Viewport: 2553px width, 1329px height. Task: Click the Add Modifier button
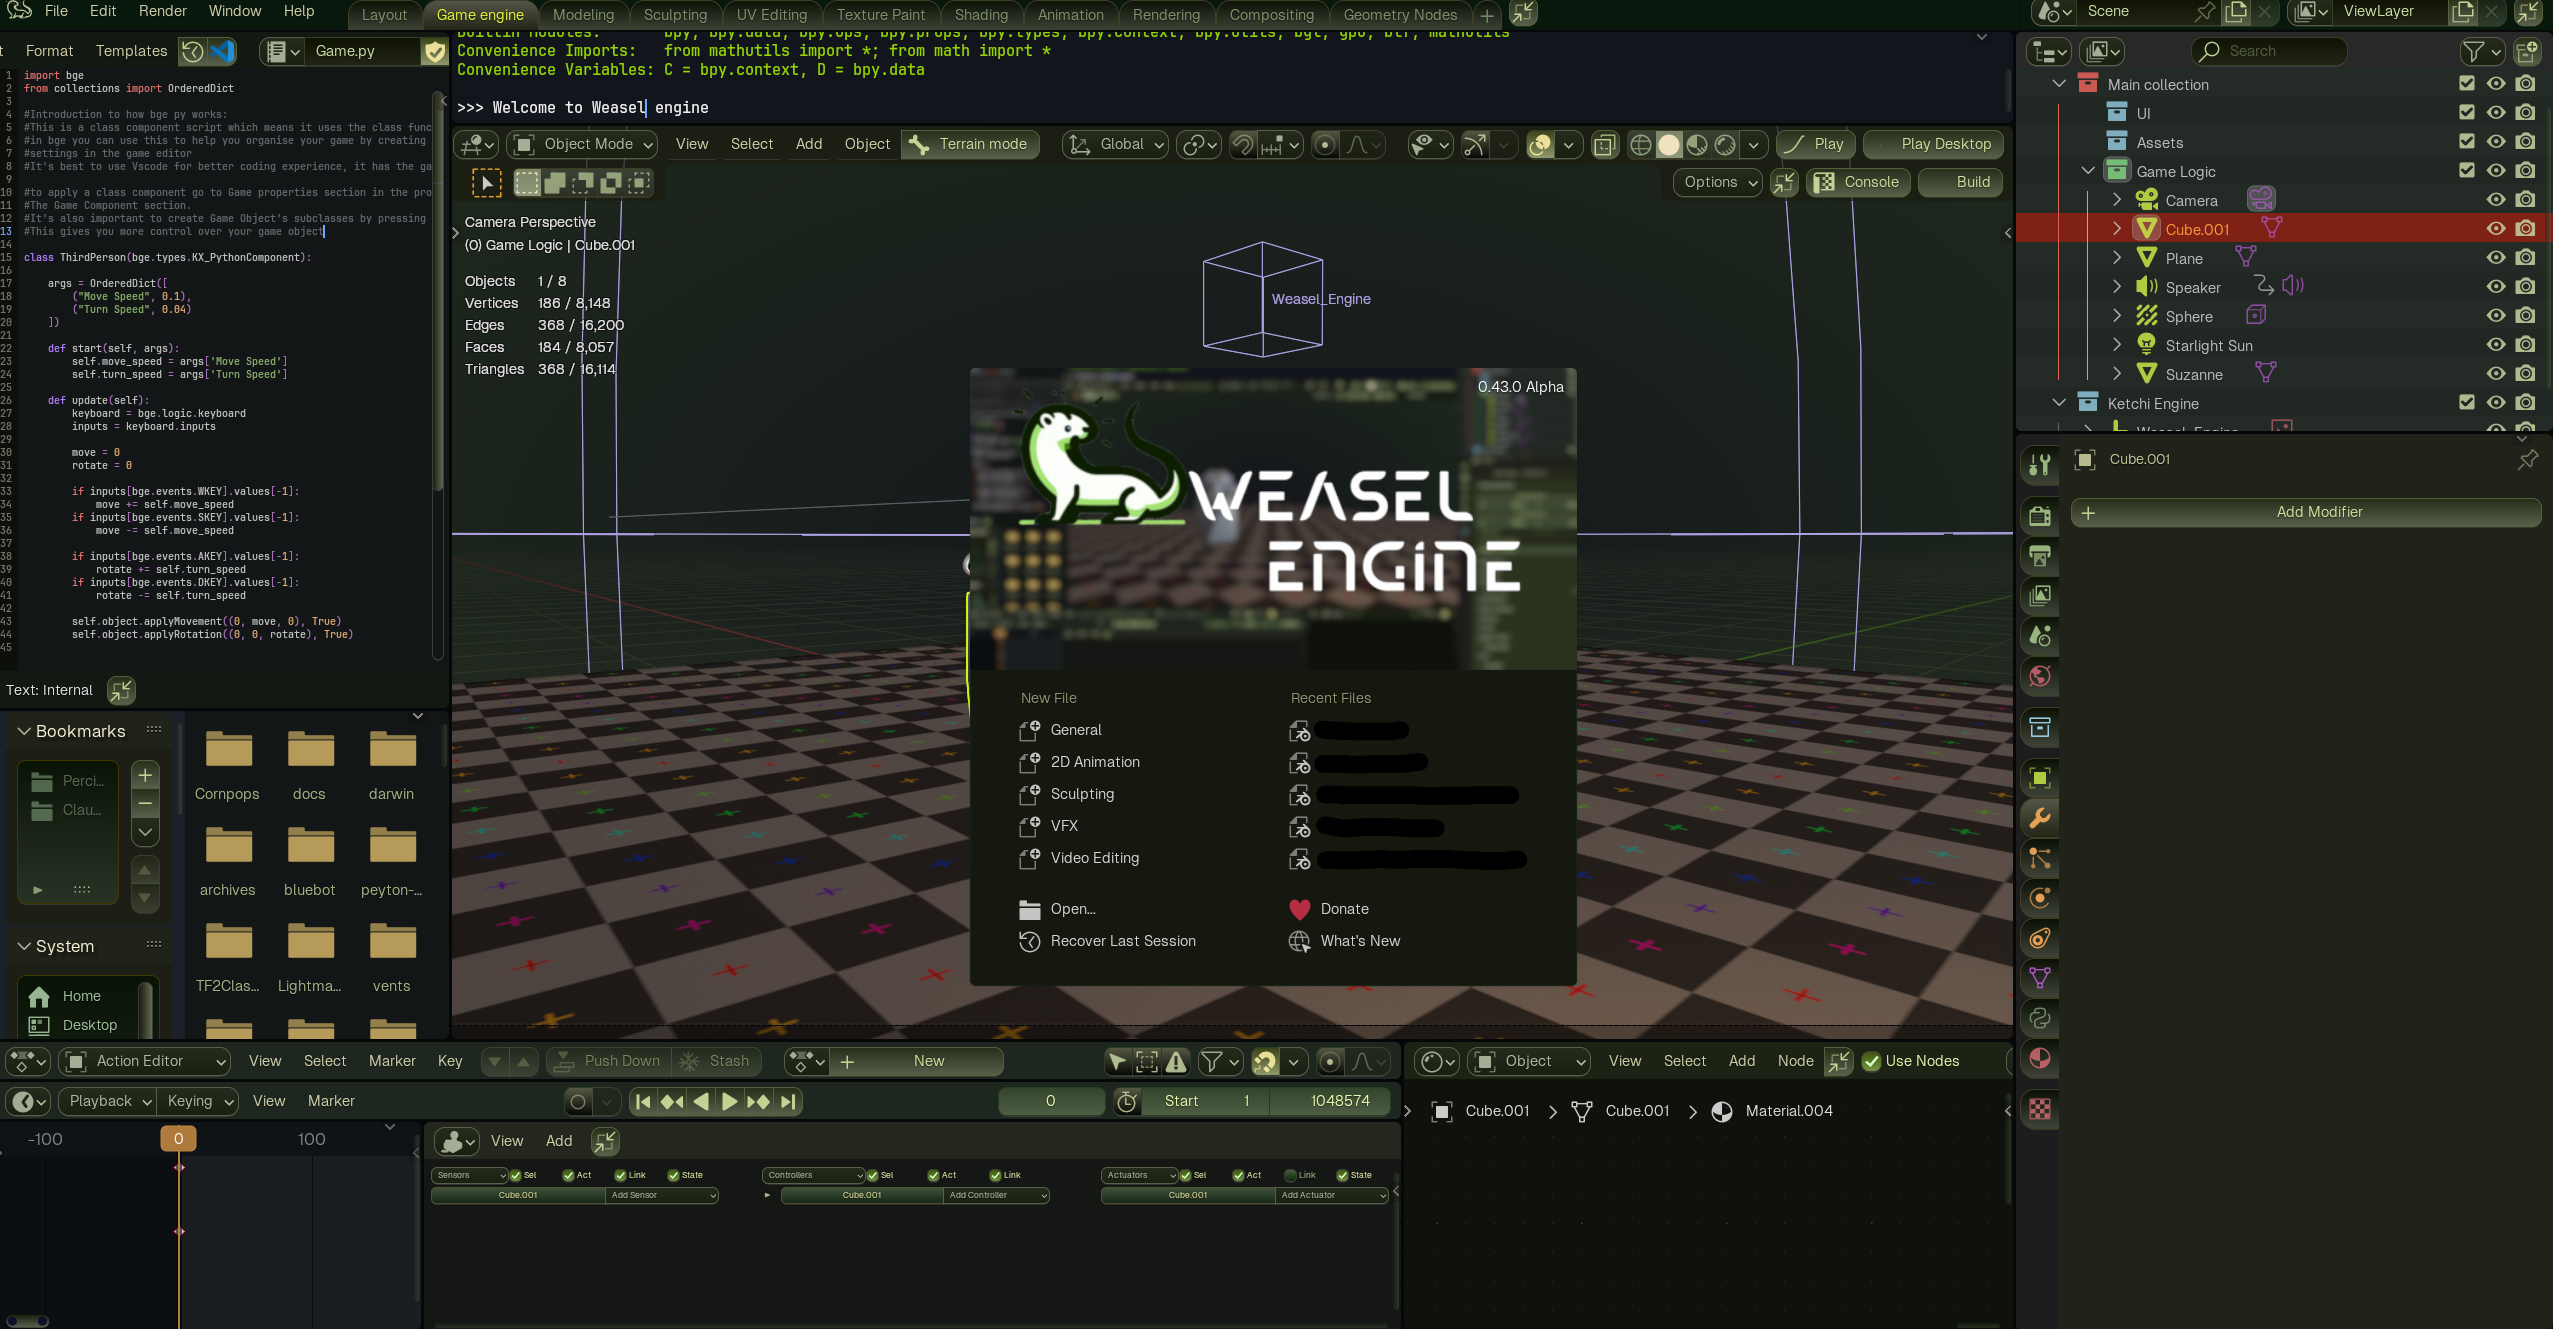[x=2305, y=512]
